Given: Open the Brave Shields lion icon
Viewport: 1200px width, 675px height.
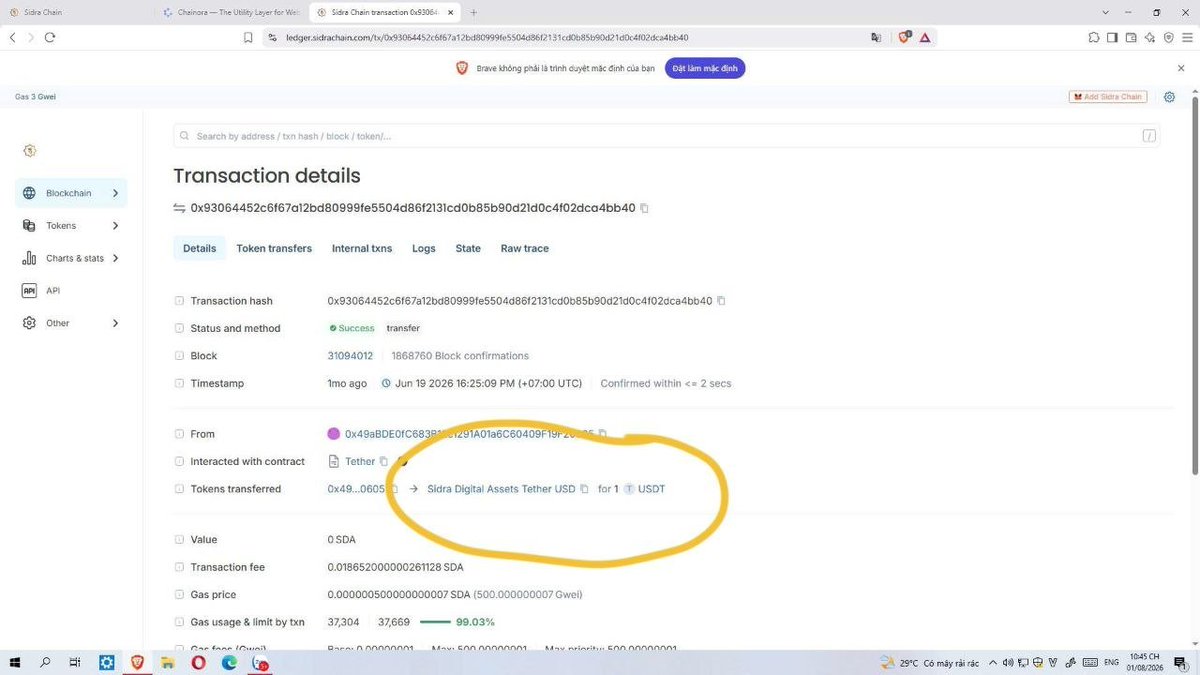Looking at the screenshot, I should coord(904,37).
